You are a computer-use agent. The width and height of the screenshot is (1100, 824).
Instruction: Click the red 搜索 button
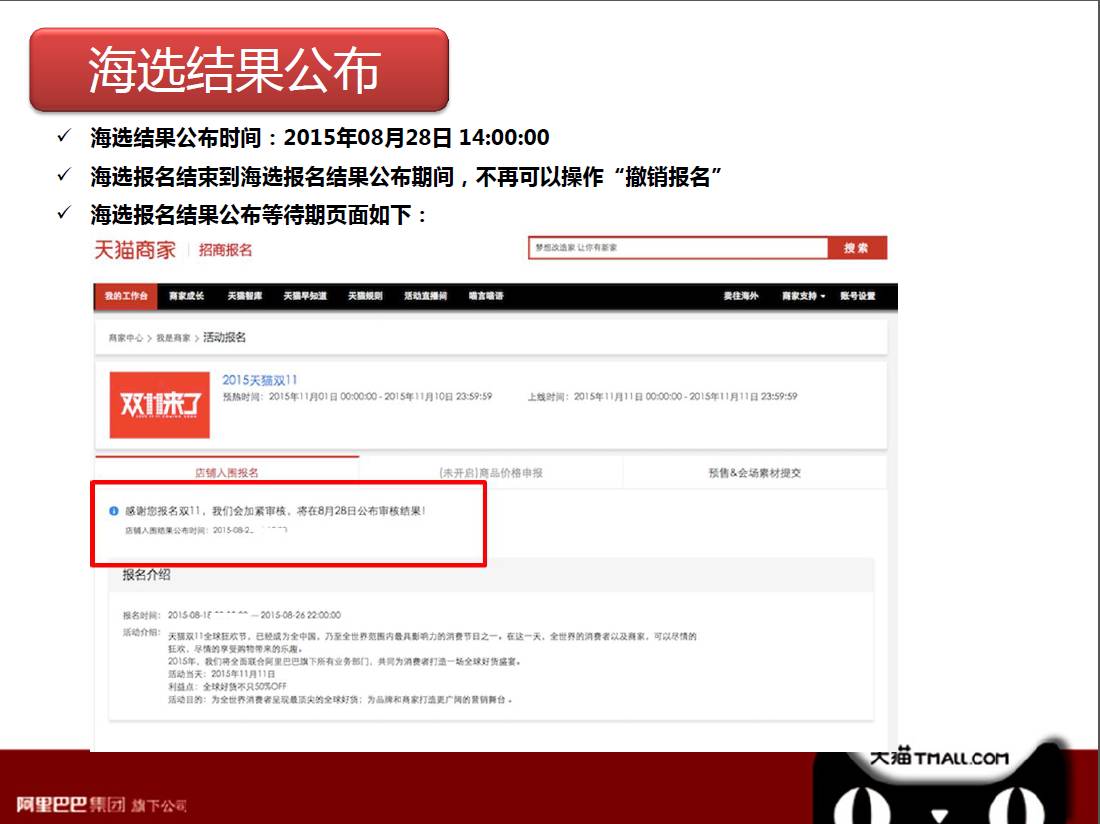click(857, 248)
